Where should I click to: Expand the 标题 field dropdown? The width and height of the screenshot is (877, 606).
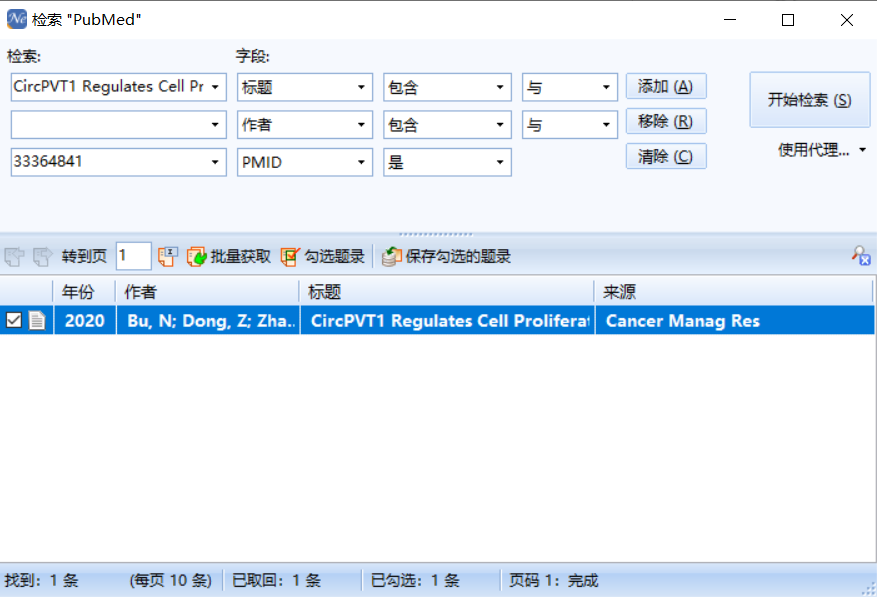(x=361, y=87)
